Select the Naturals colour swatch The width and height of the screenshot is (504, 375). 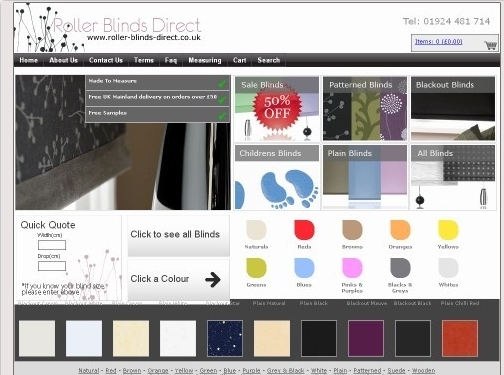click(x=256, y=230)
